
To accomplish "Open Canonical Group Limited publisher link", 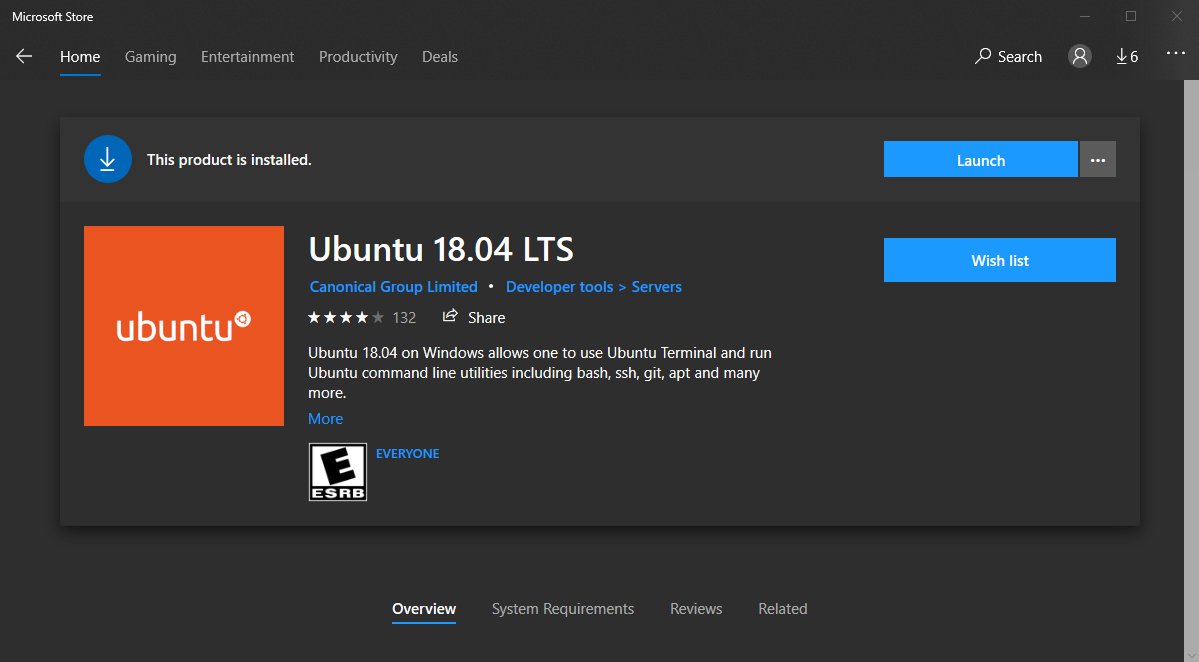I will point(393,287).
